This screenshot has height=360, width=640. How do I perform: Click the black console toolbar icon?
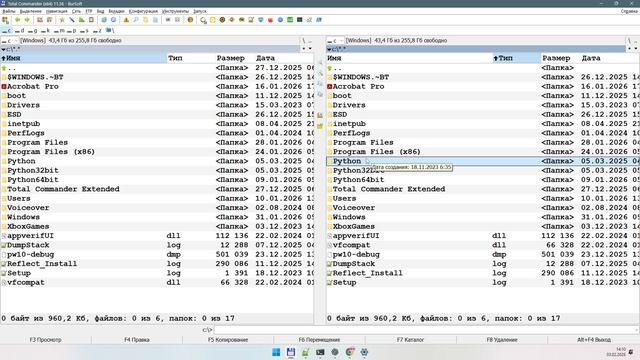point(300,20)
